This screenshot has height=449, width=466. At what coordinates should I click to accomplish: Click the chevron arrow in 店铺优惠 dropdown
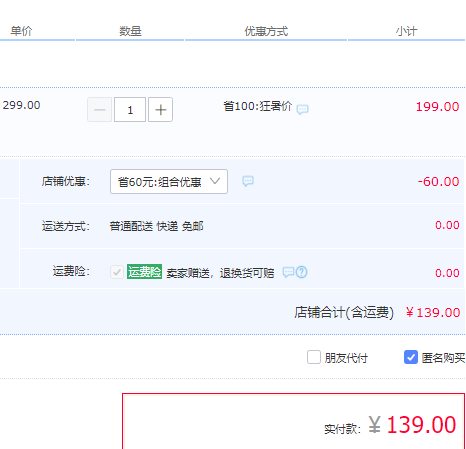point(215,181)
